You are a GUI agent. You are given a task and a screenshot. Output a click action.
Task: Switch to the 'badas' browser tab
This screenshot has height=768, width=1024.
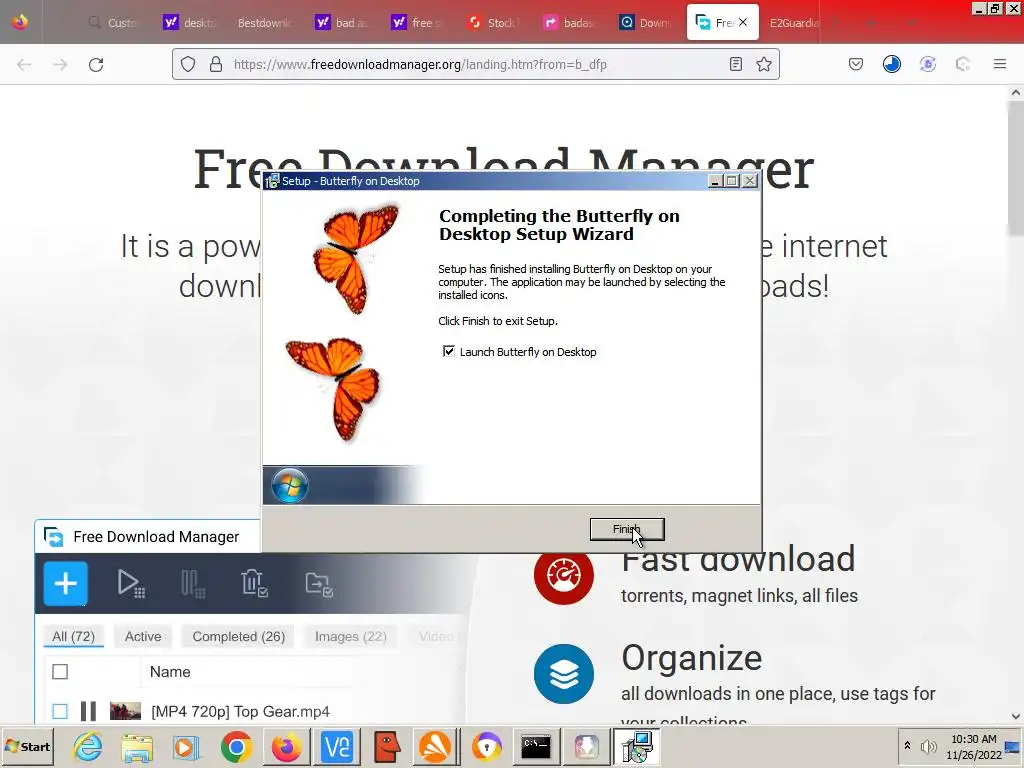(570, 23)
